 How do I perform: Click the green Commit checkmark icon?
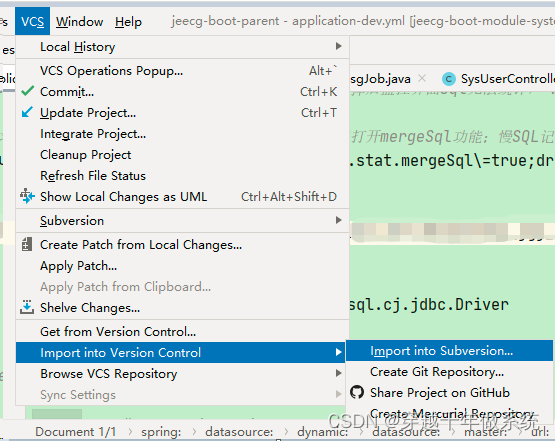[27, 91]
